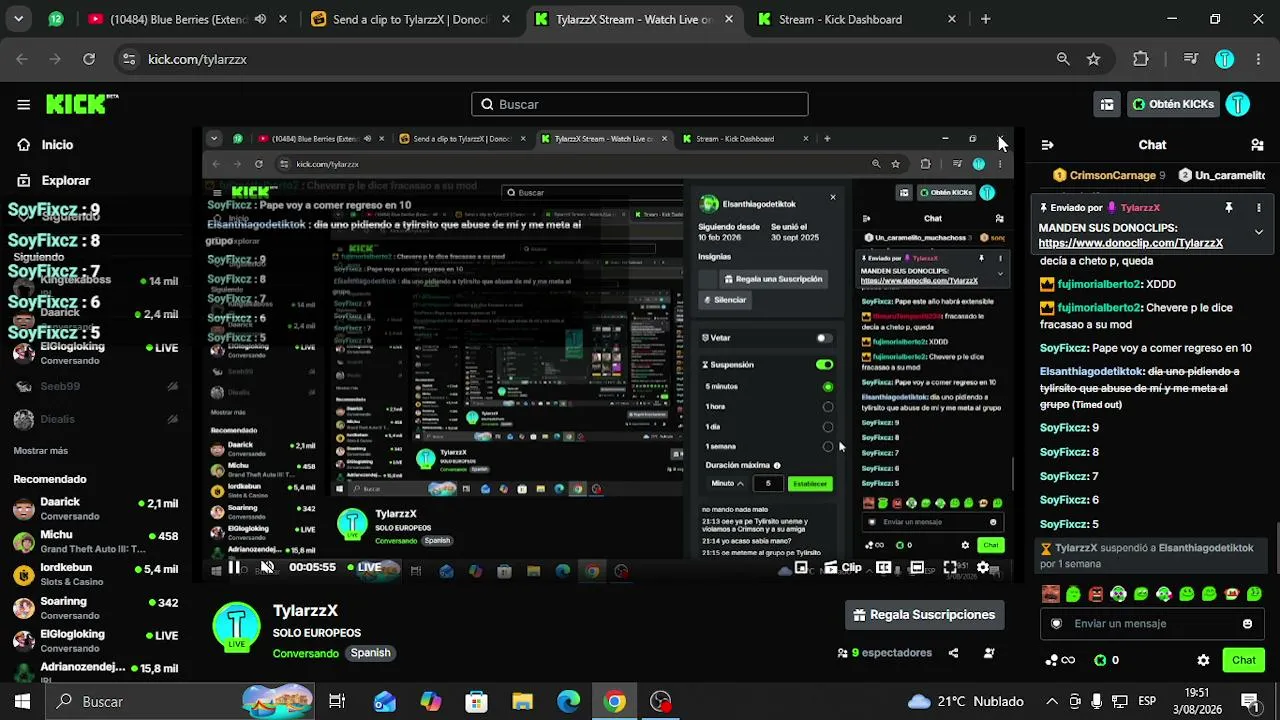1280x720 pixels.
Task: Enter fullscreen on the stream player
Action: (x=949, y=567)
